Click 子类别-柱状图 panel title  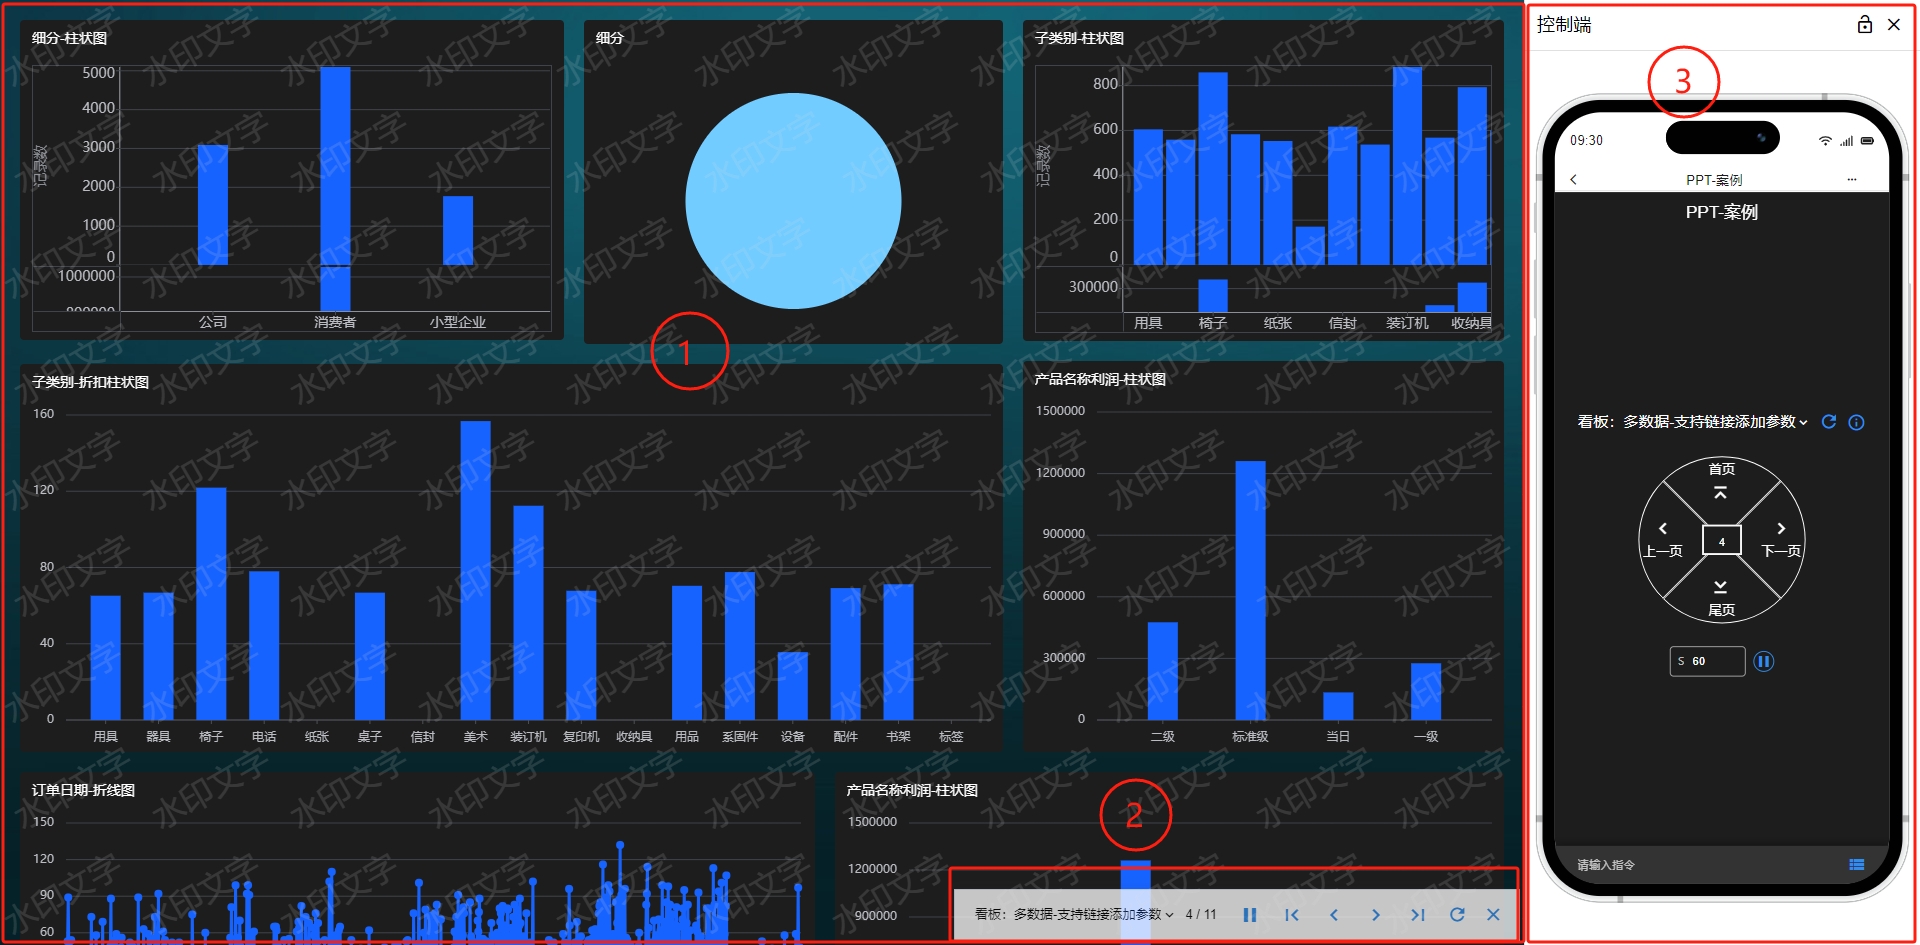tap(1079, 38)
